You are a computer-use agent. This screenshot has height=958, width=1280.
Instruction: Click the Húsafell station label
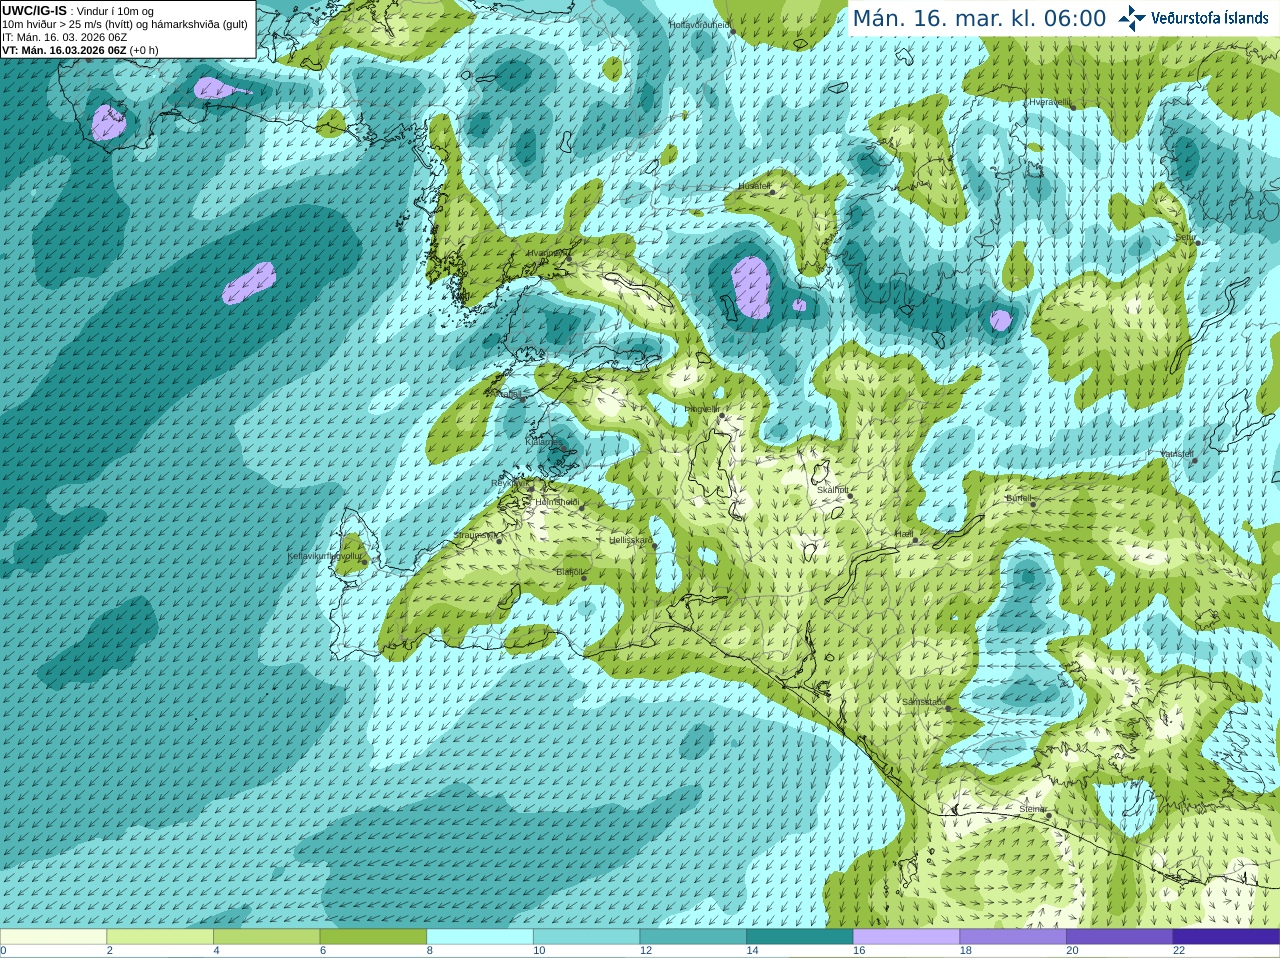[753, 186]
